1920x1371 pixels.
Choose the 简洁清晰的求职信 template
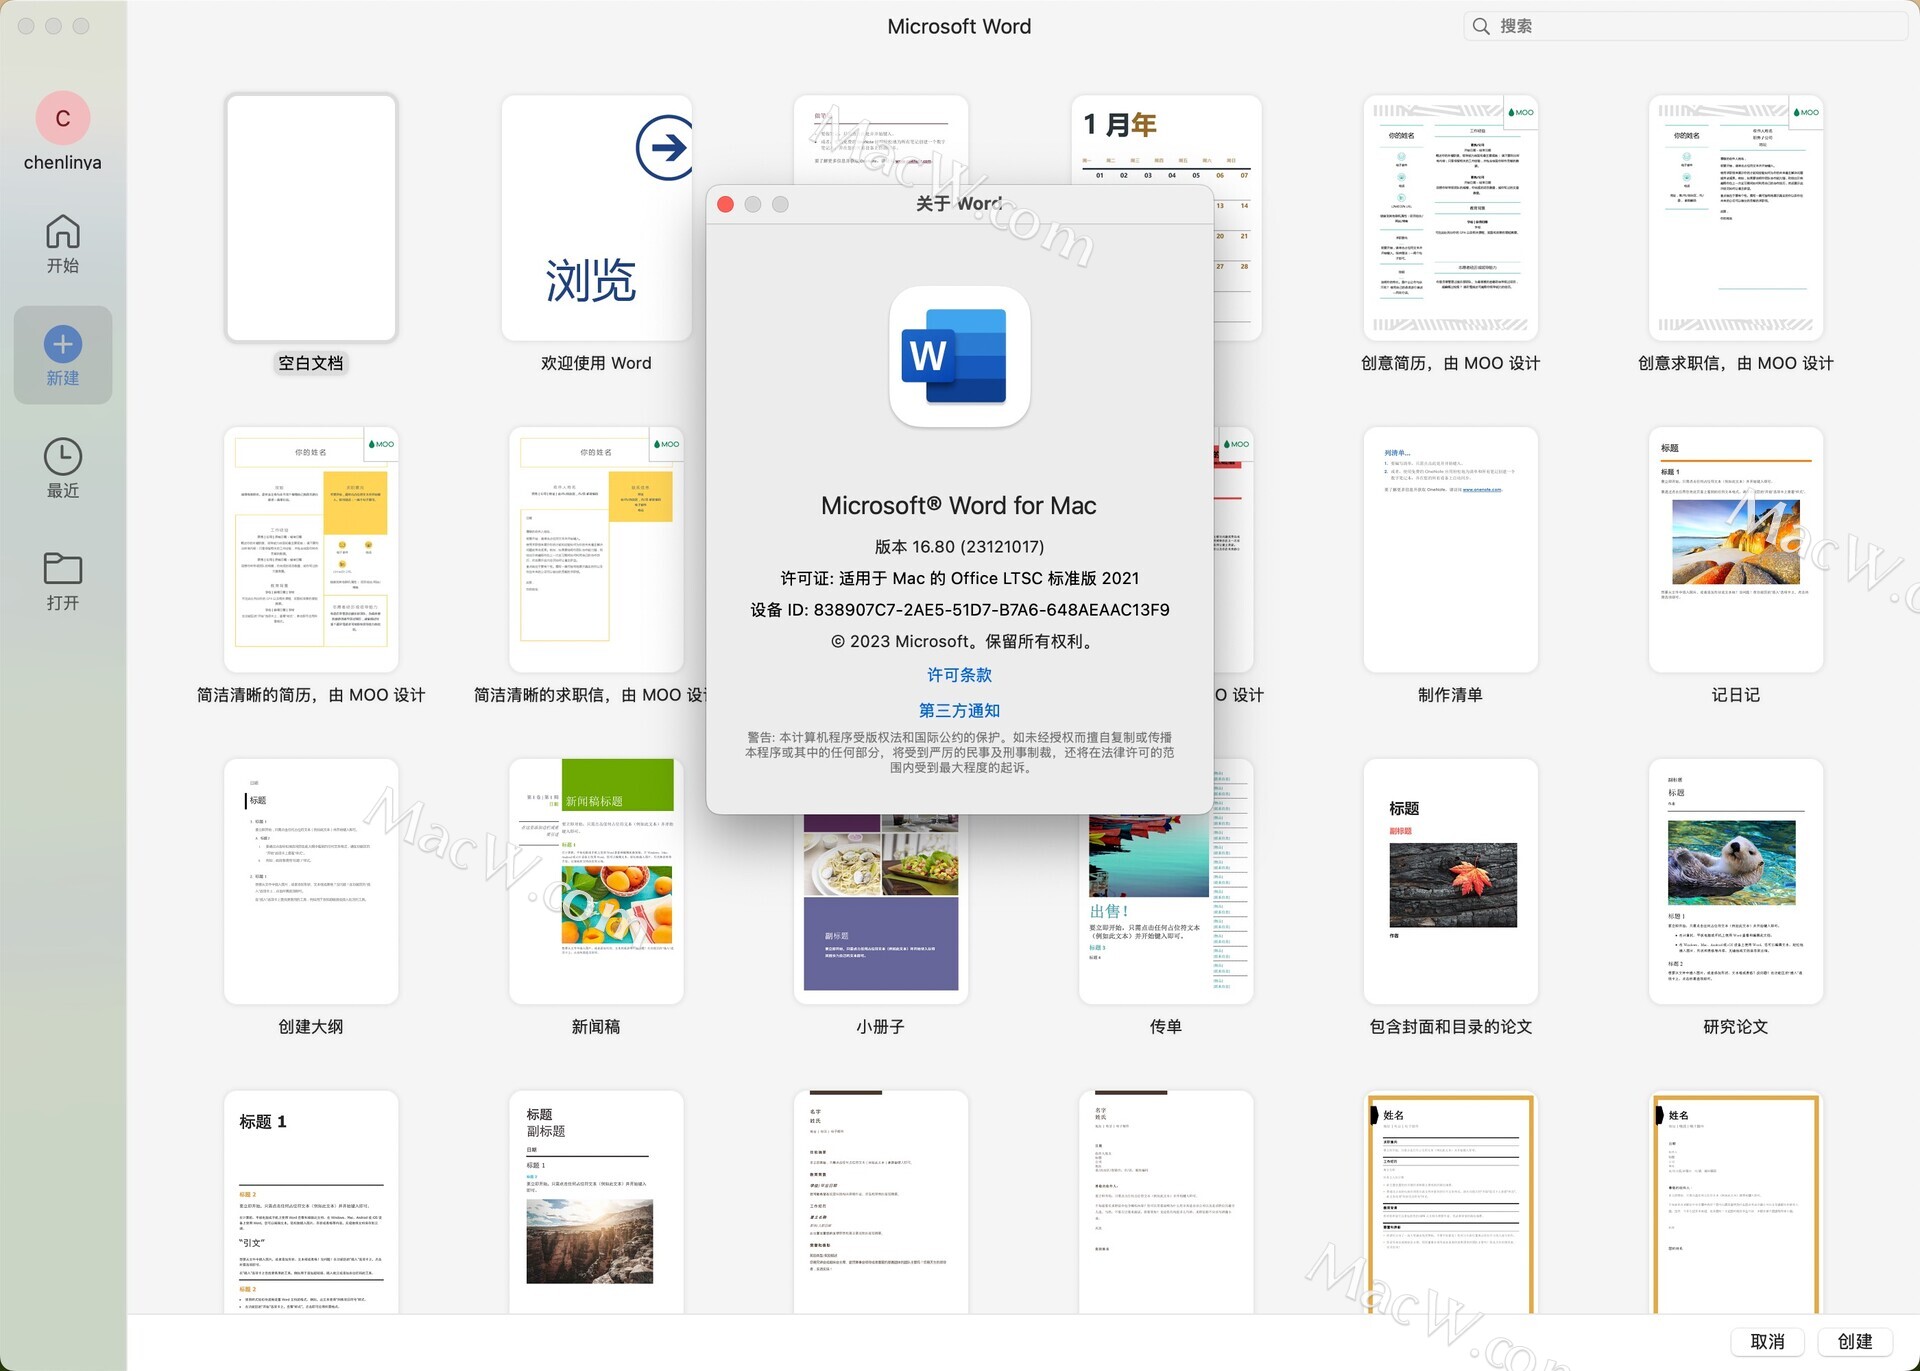click(596, 550)
